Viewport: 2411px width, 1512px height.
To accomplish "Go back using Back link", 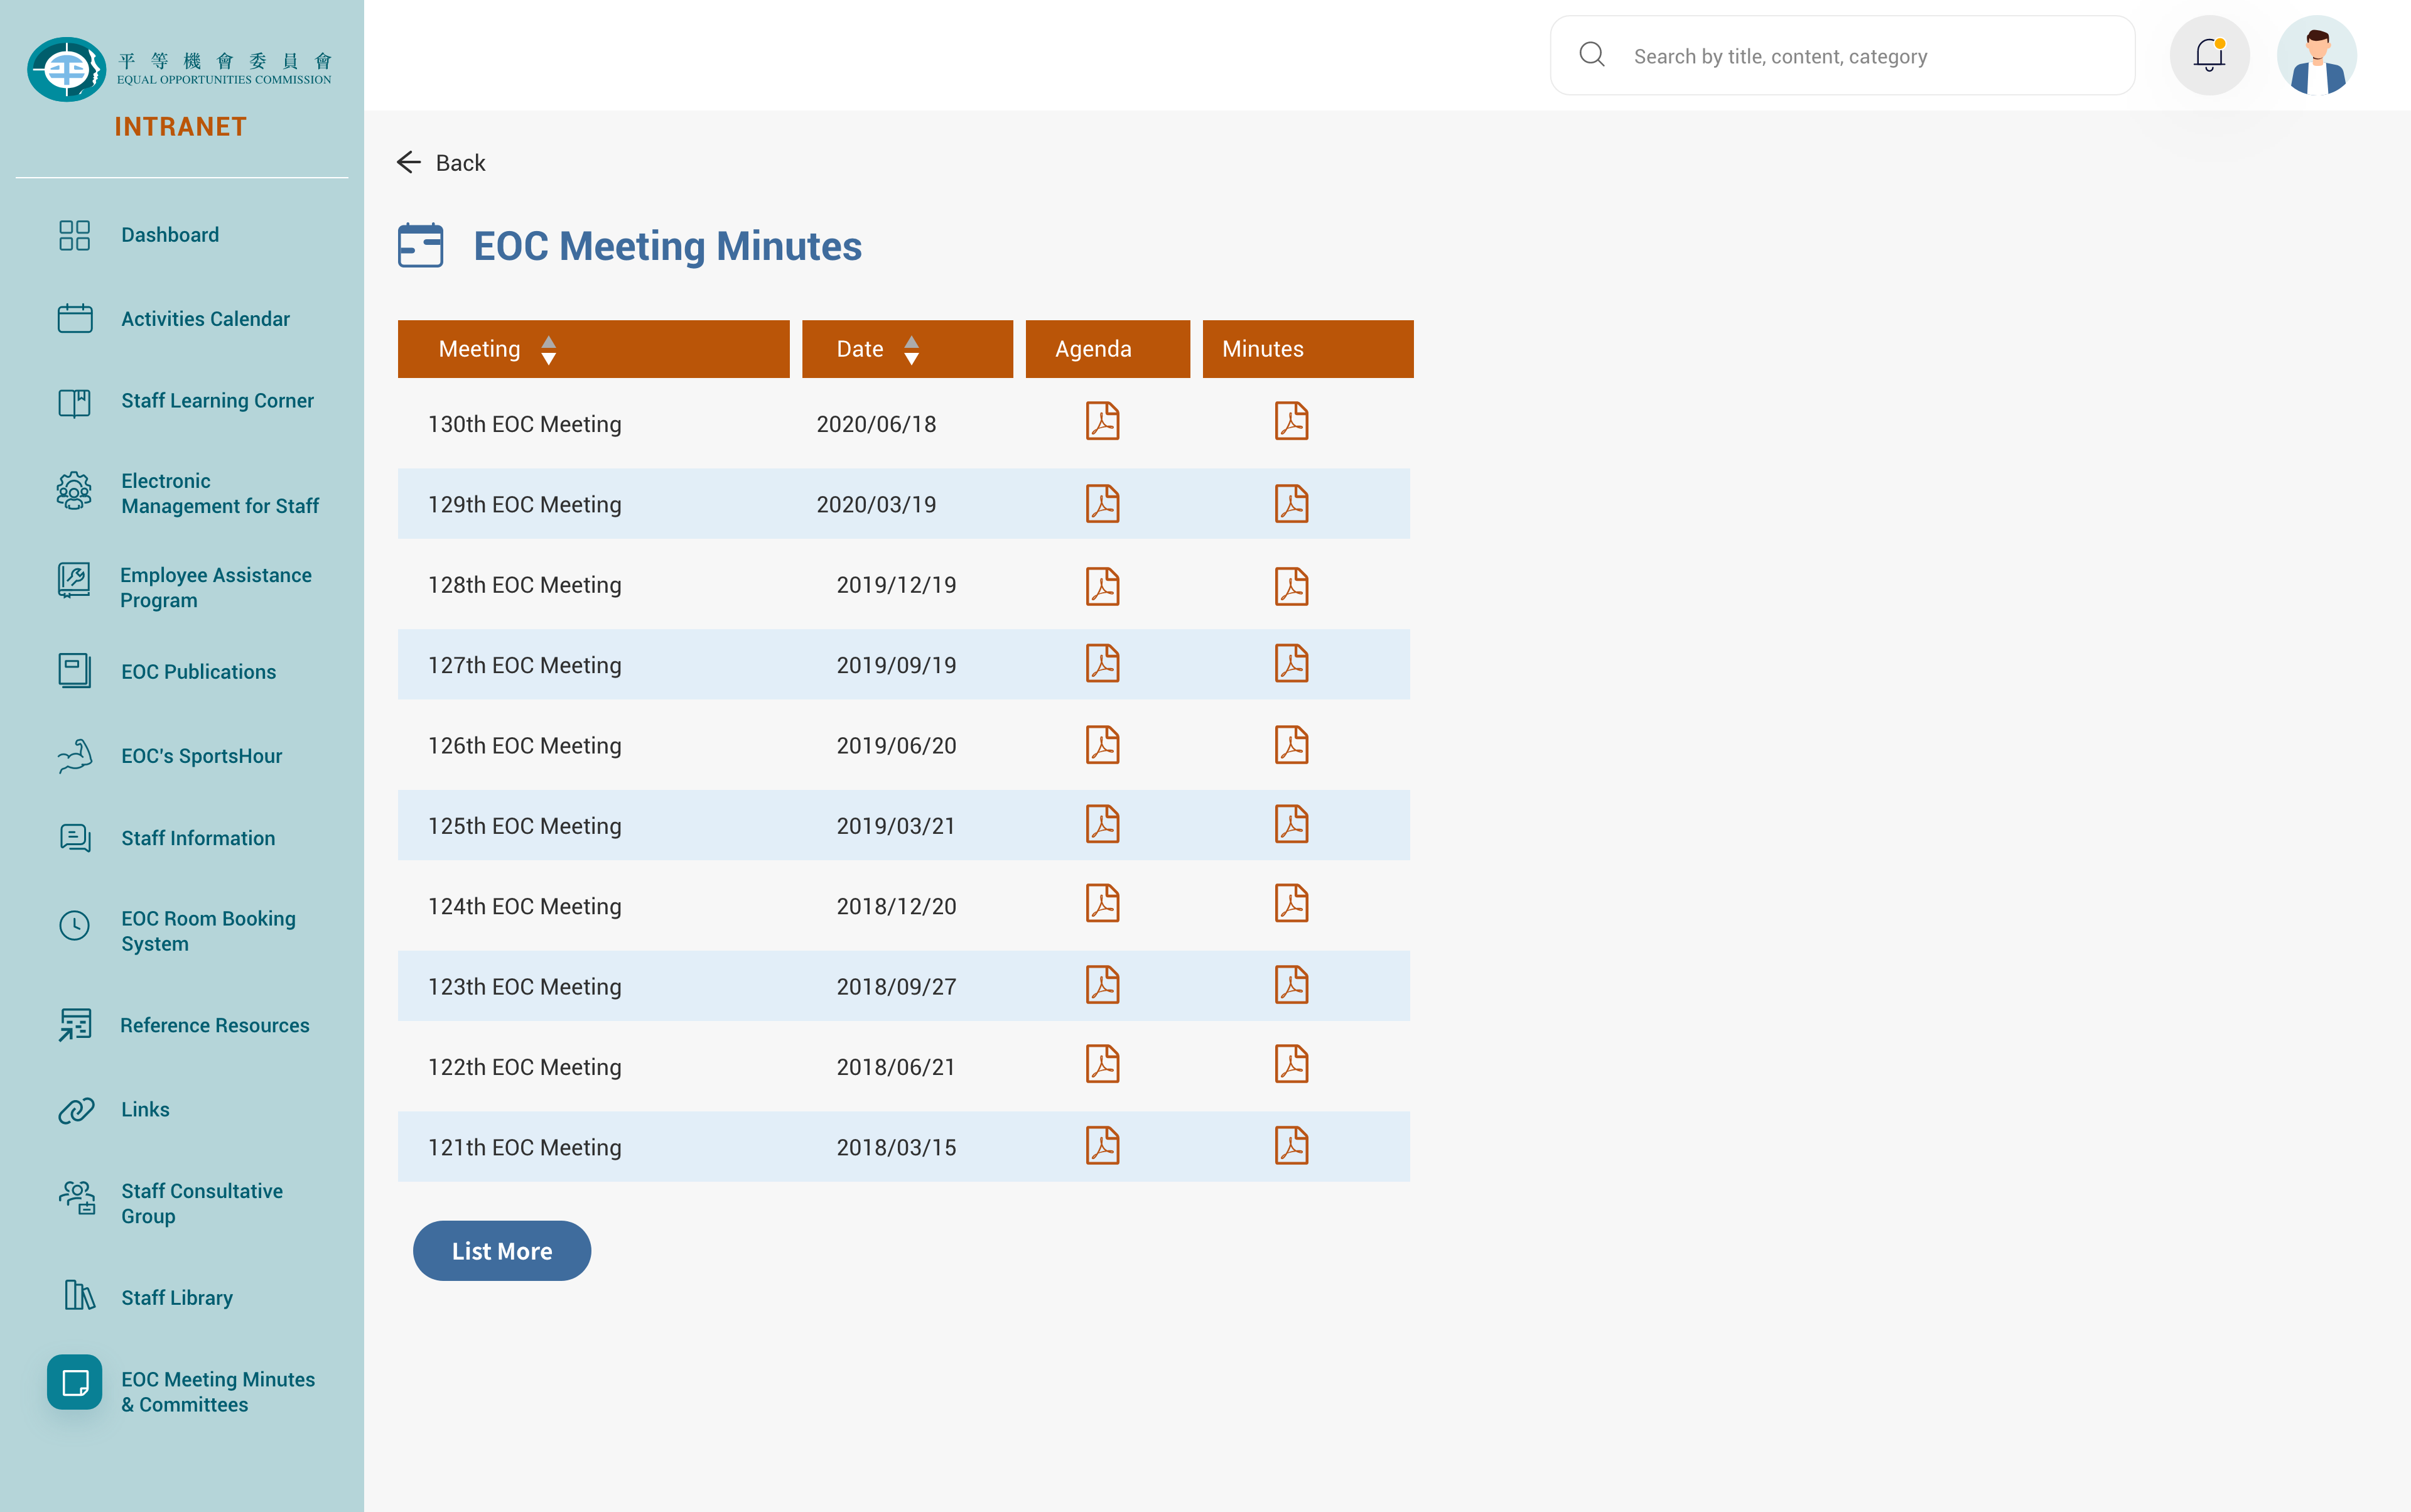I will (x=441, y=163).
